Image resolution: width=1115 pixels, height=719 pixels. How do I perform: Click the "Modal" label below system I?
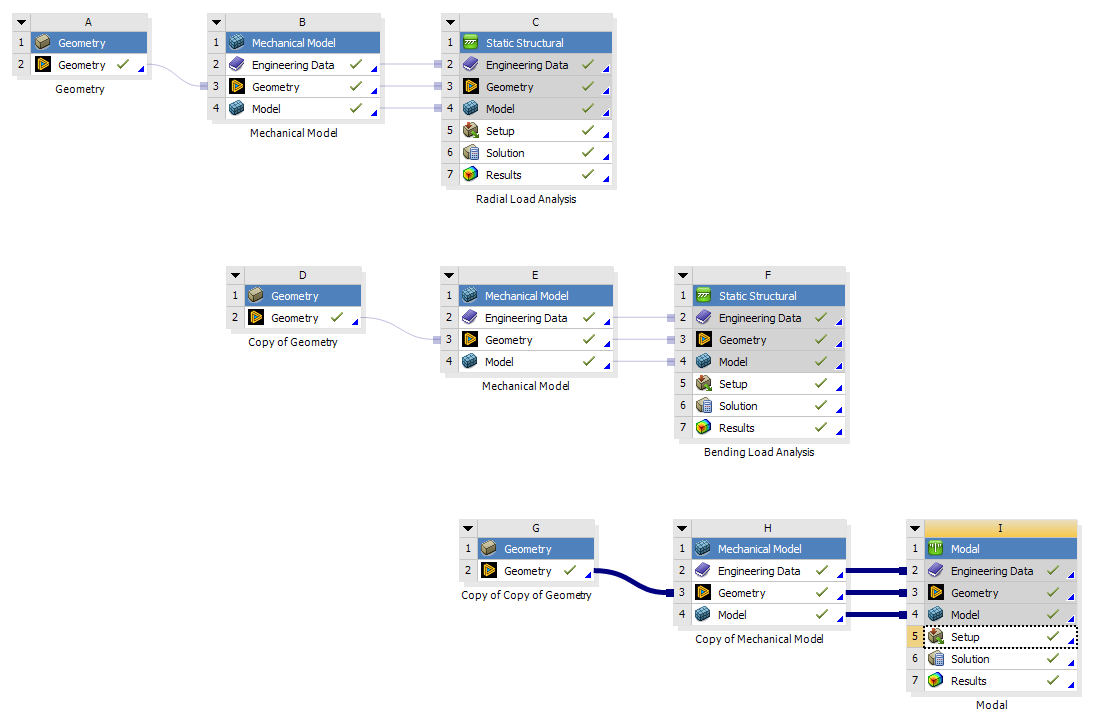point(991,705)
